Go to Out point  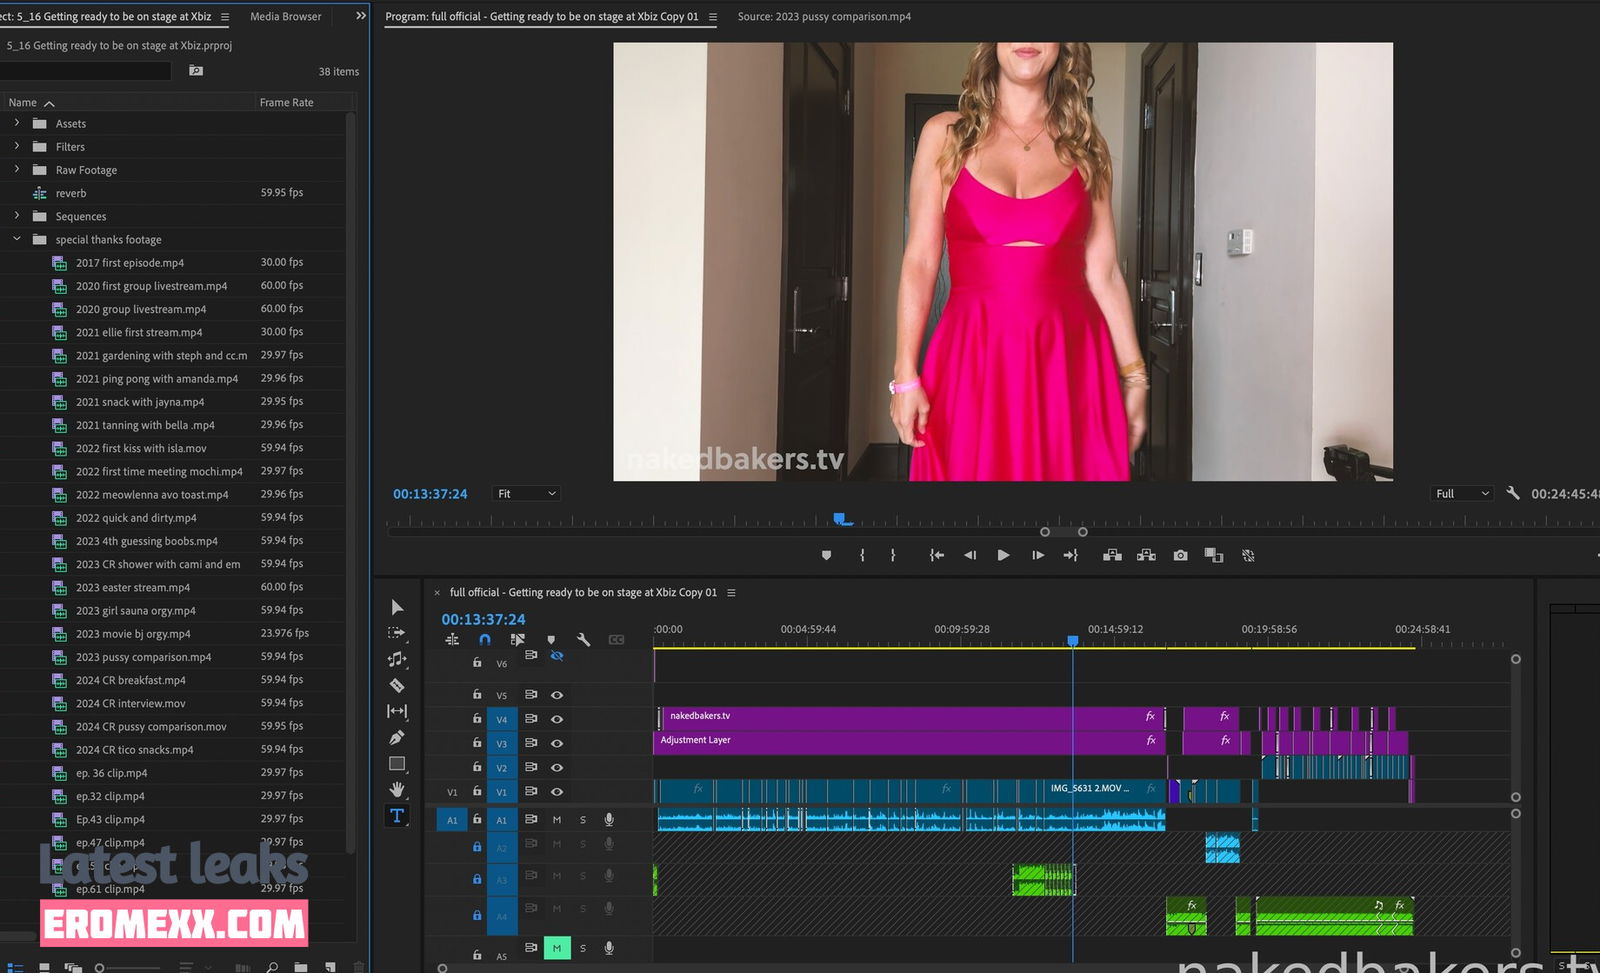(x=1071, y=555)
